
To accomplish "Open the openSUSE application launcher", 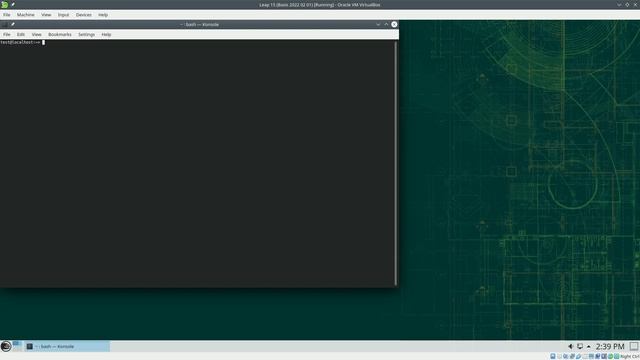I will [x=6, y=346].
